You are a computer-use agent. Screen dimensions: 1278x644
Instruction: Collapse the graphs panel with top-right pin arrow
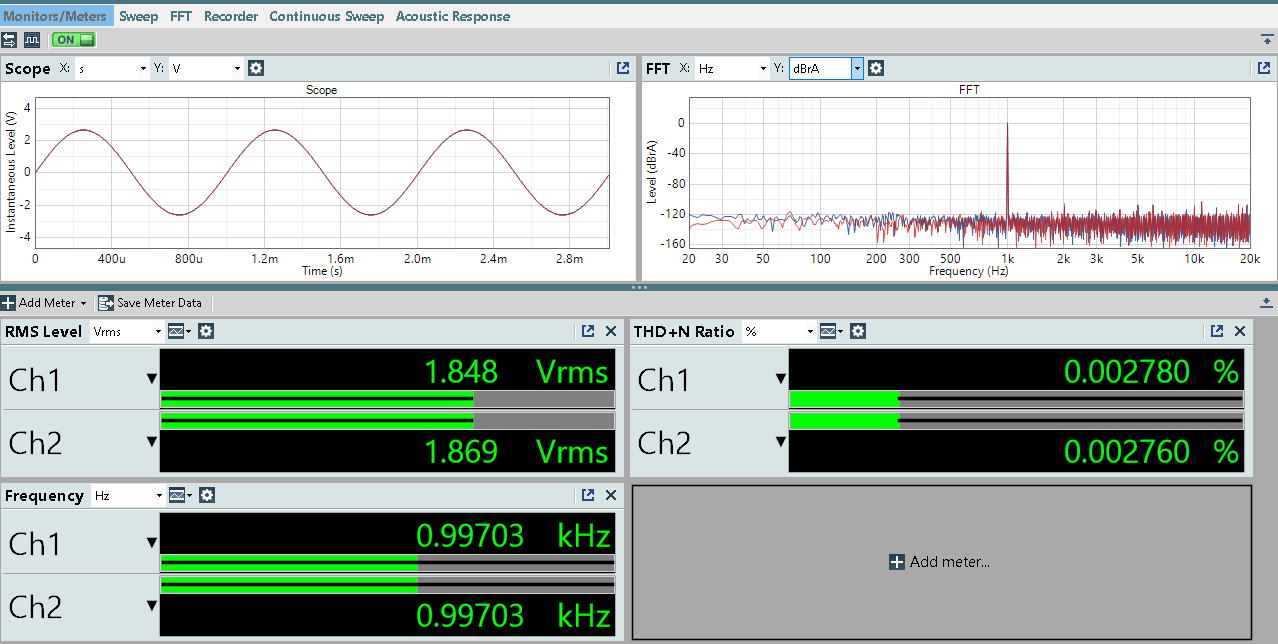[1267, 39]
